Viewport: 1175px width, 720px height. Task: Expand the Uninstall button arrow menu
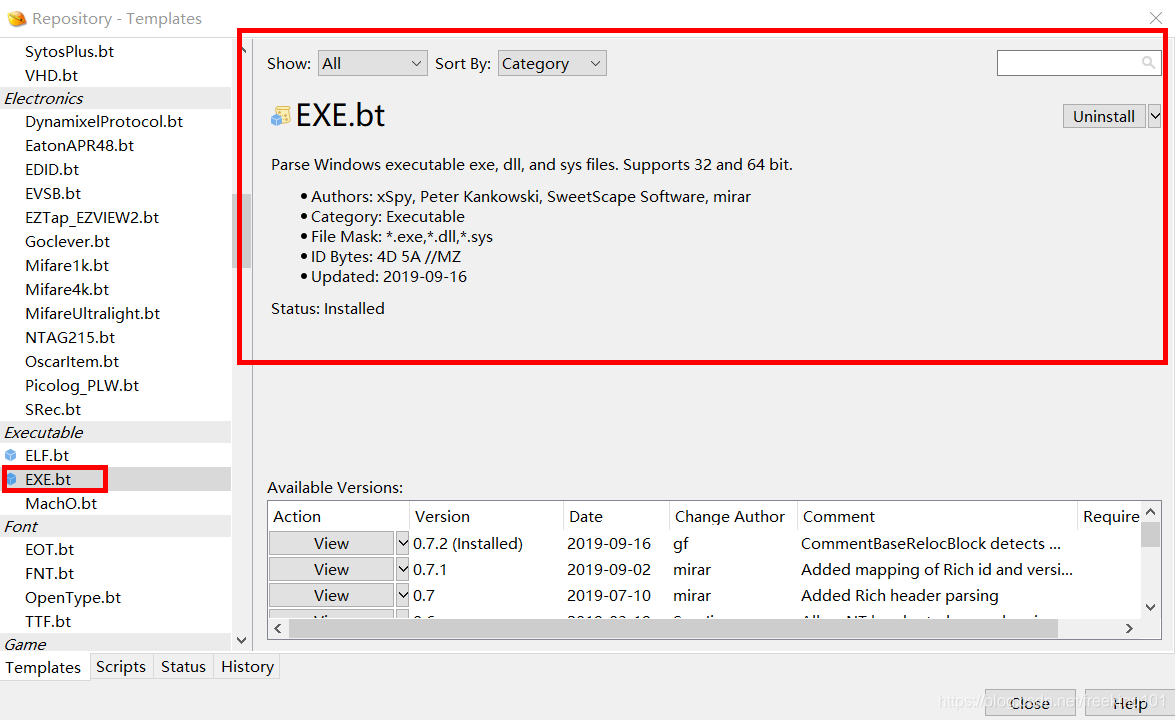[1155, 116]
